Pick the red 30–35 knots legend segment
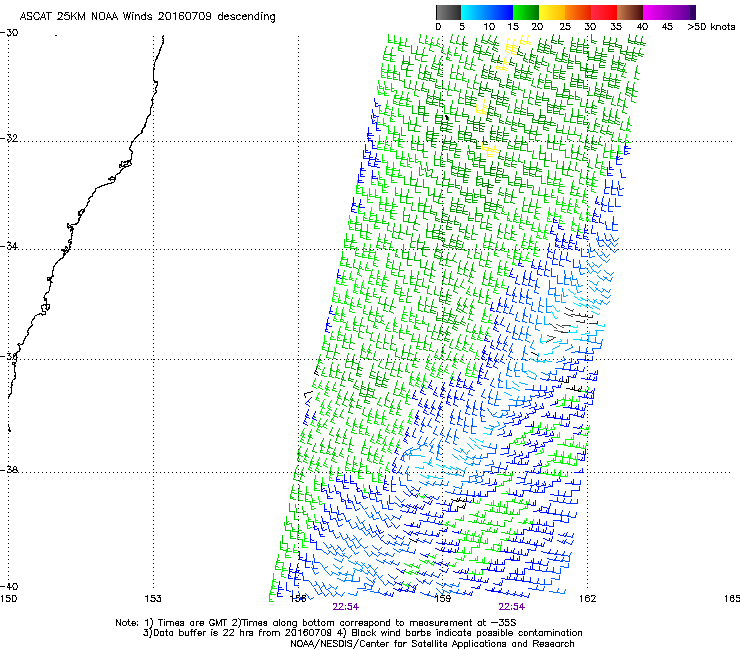Image resolution: width=740 pixels, height=650 pixels. pyautogui.click(x=604, y=12)
